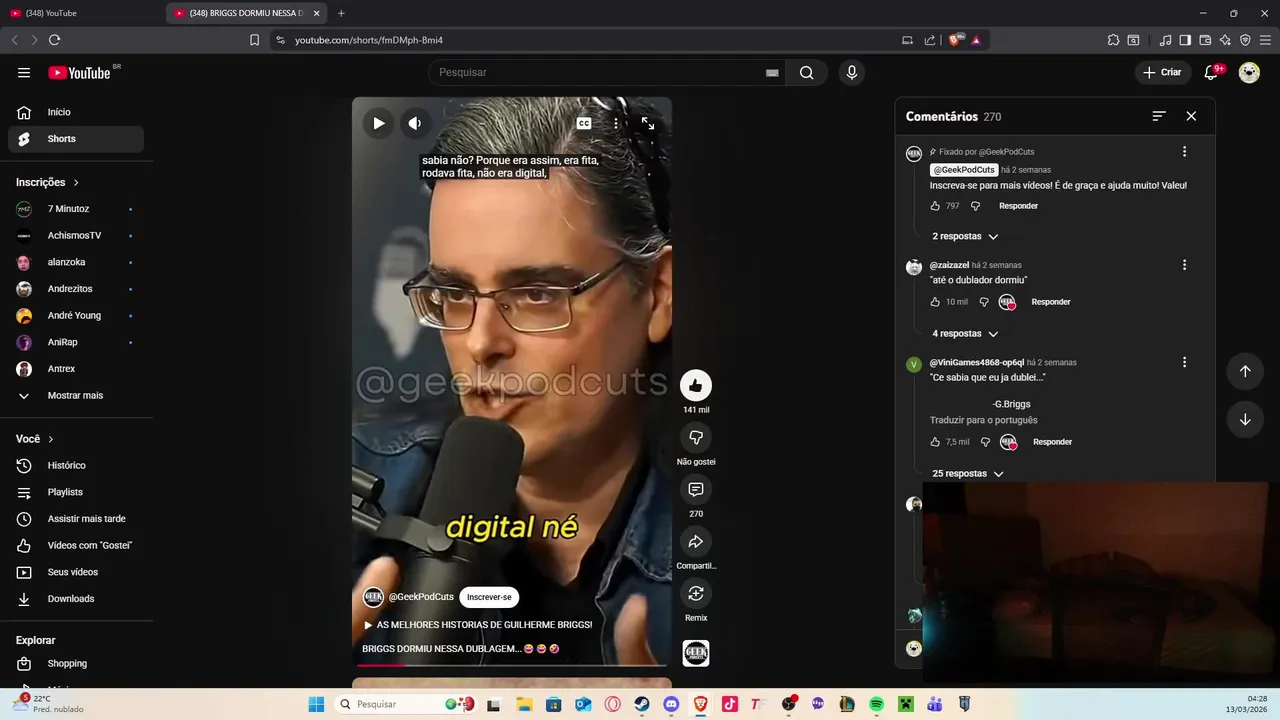Viewport: 1280px width, 720px height.
Task: Open the comments icon showing 270
Action: pyautogui.click(x=696, y=489)
